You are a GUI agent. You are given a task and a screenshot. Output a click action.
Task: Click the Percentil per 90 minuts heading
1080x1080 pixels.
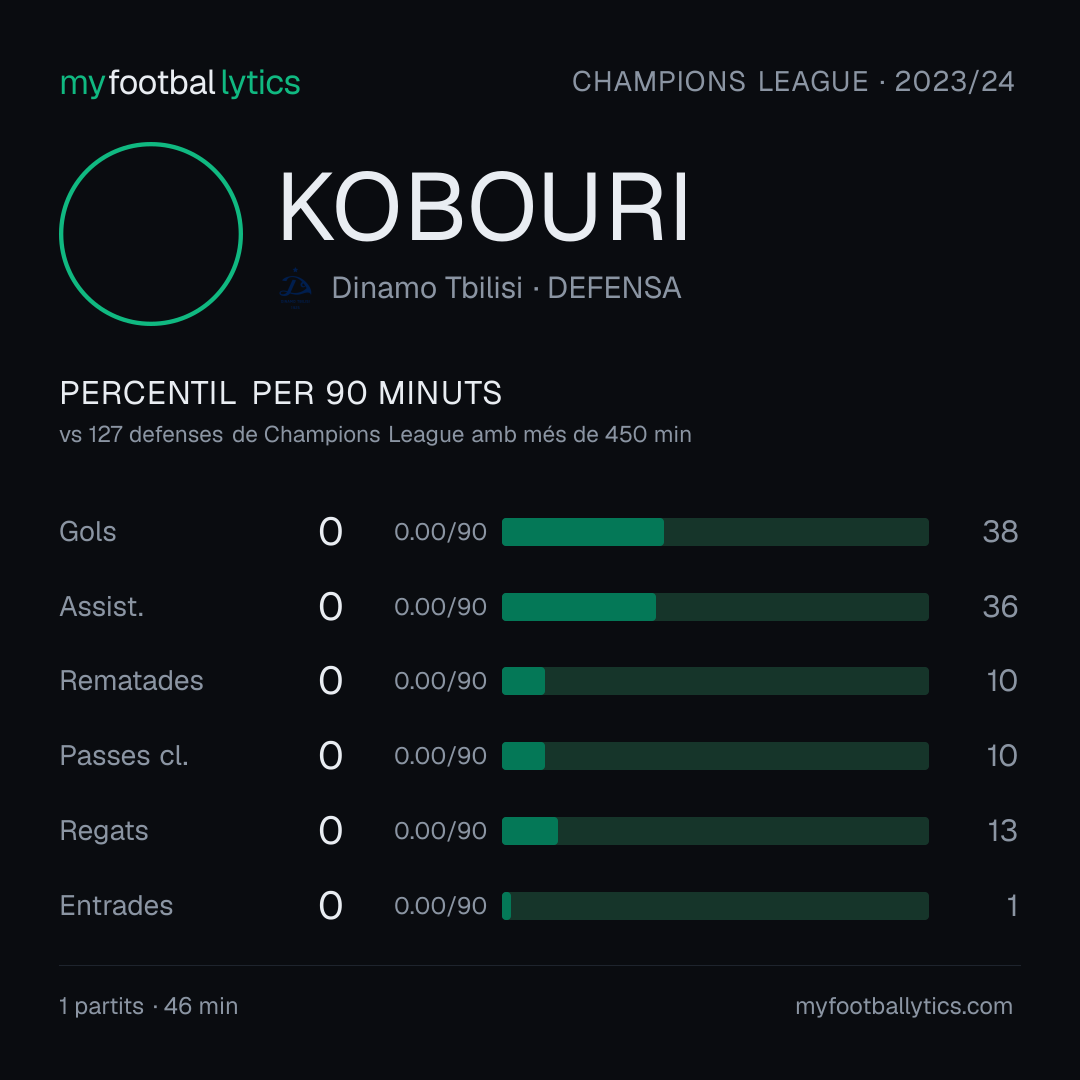click(280, 393)
